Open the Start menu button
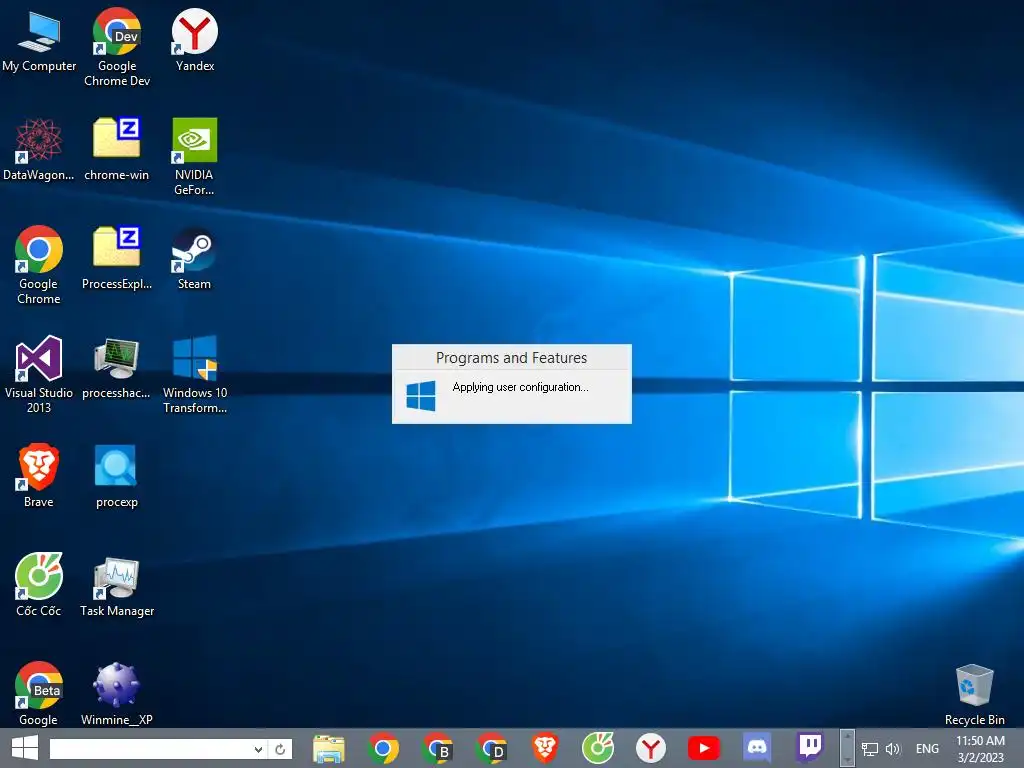The width and height of the screenshot is (1024, 768). 25,748
